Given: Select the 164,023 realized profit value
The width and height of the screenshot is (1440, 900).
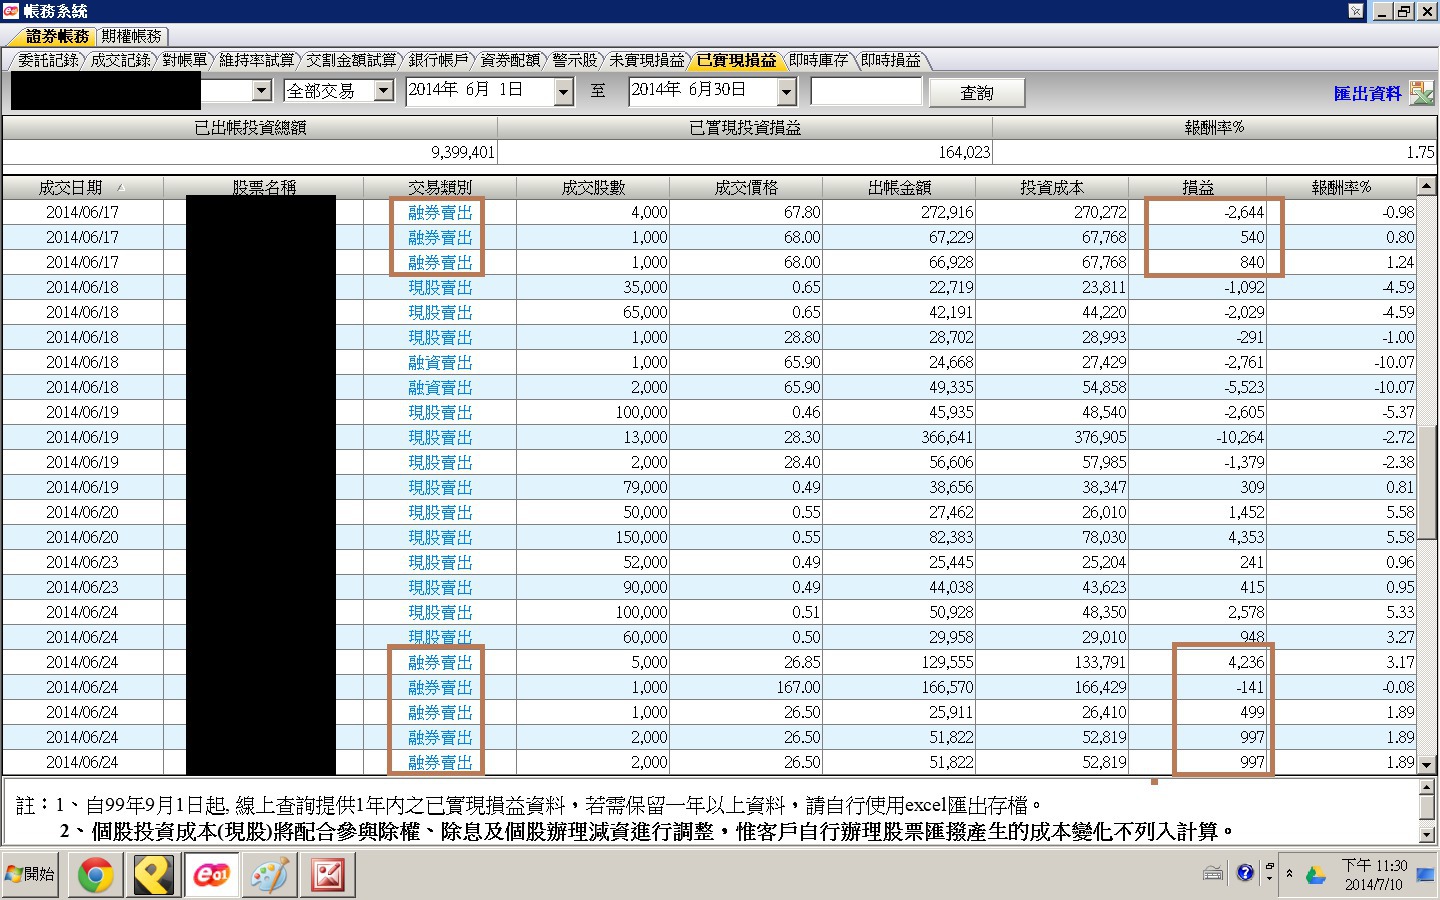Looking at the screenshot, I should (964, 152).
